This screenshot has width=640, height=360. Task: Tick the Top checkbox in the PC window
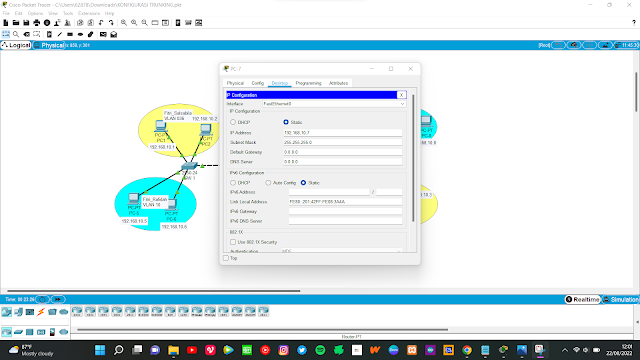(226, 258)
